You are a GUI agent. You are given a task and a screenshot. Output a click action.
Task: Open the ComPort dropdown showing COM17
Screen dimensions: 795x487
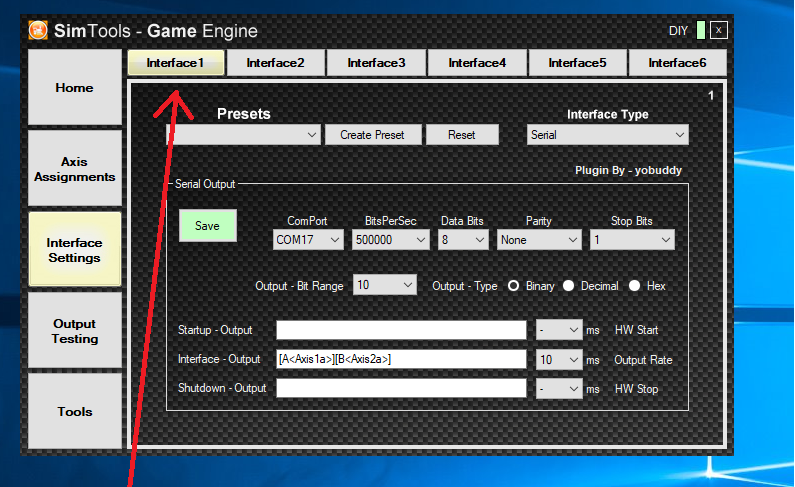(x=308, y=240)
